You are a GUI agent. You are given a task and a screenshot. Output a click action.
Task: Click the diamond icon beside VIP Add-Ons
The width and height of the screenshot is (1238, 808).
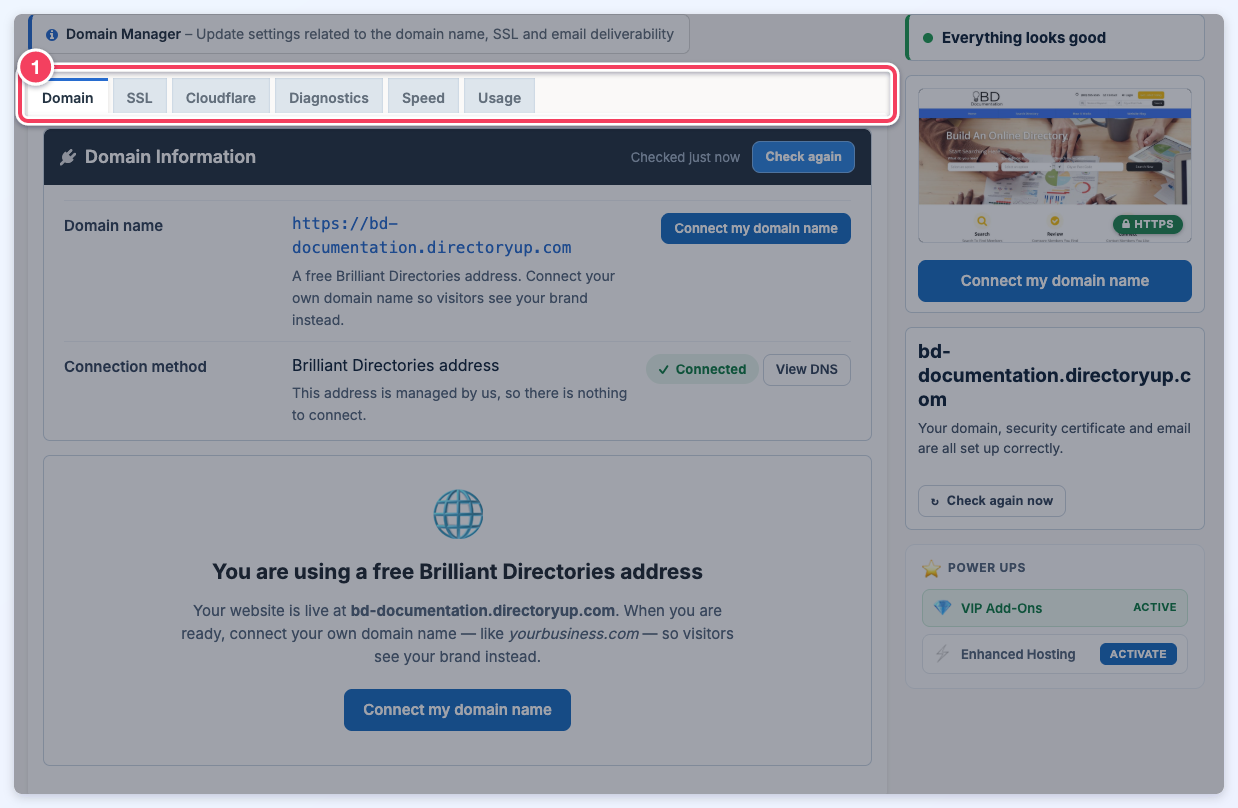(x=942, y=608)
